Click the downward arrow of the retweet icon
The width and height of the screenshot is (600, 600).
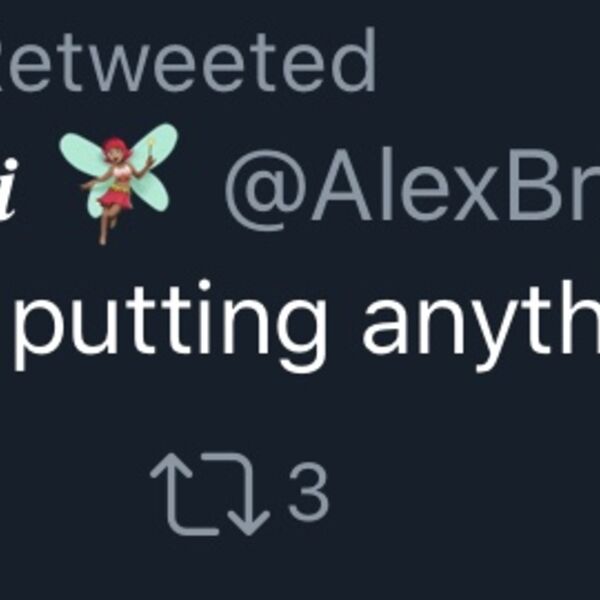tap(245, 503)
